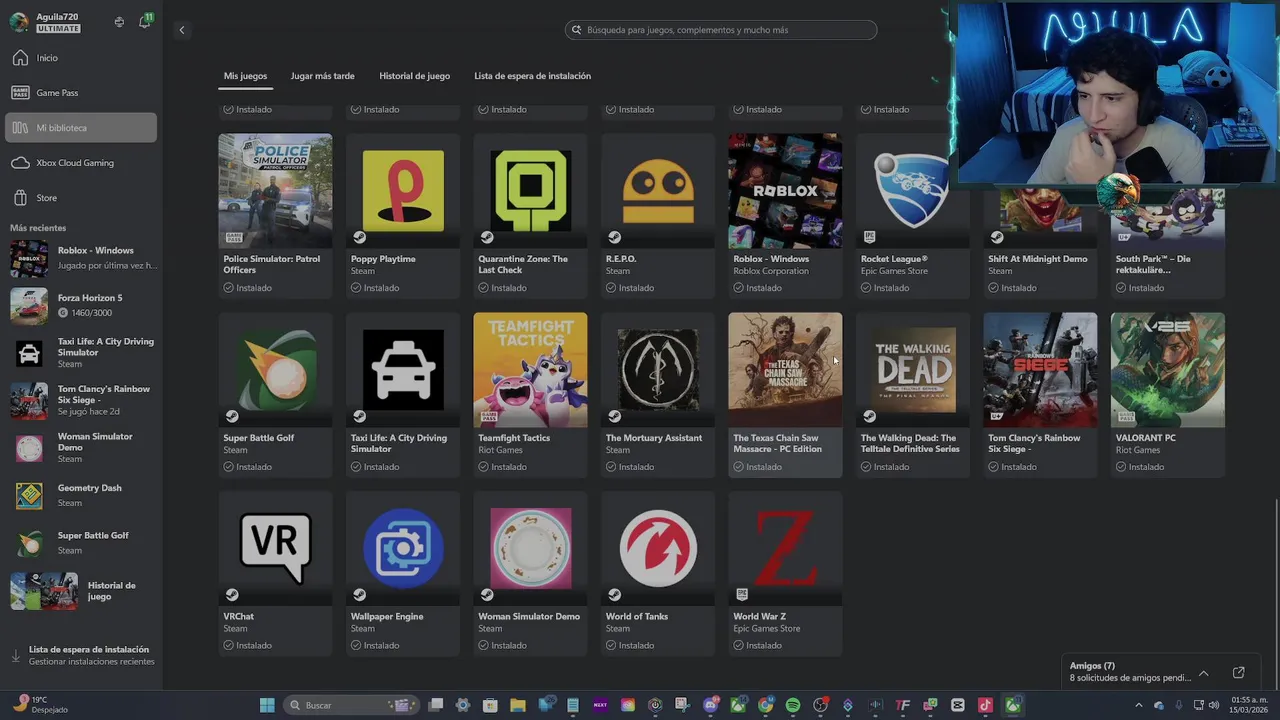Switch to the Mis juegos tab
The image size is (1280, 720).
click(x=245, y=76)
